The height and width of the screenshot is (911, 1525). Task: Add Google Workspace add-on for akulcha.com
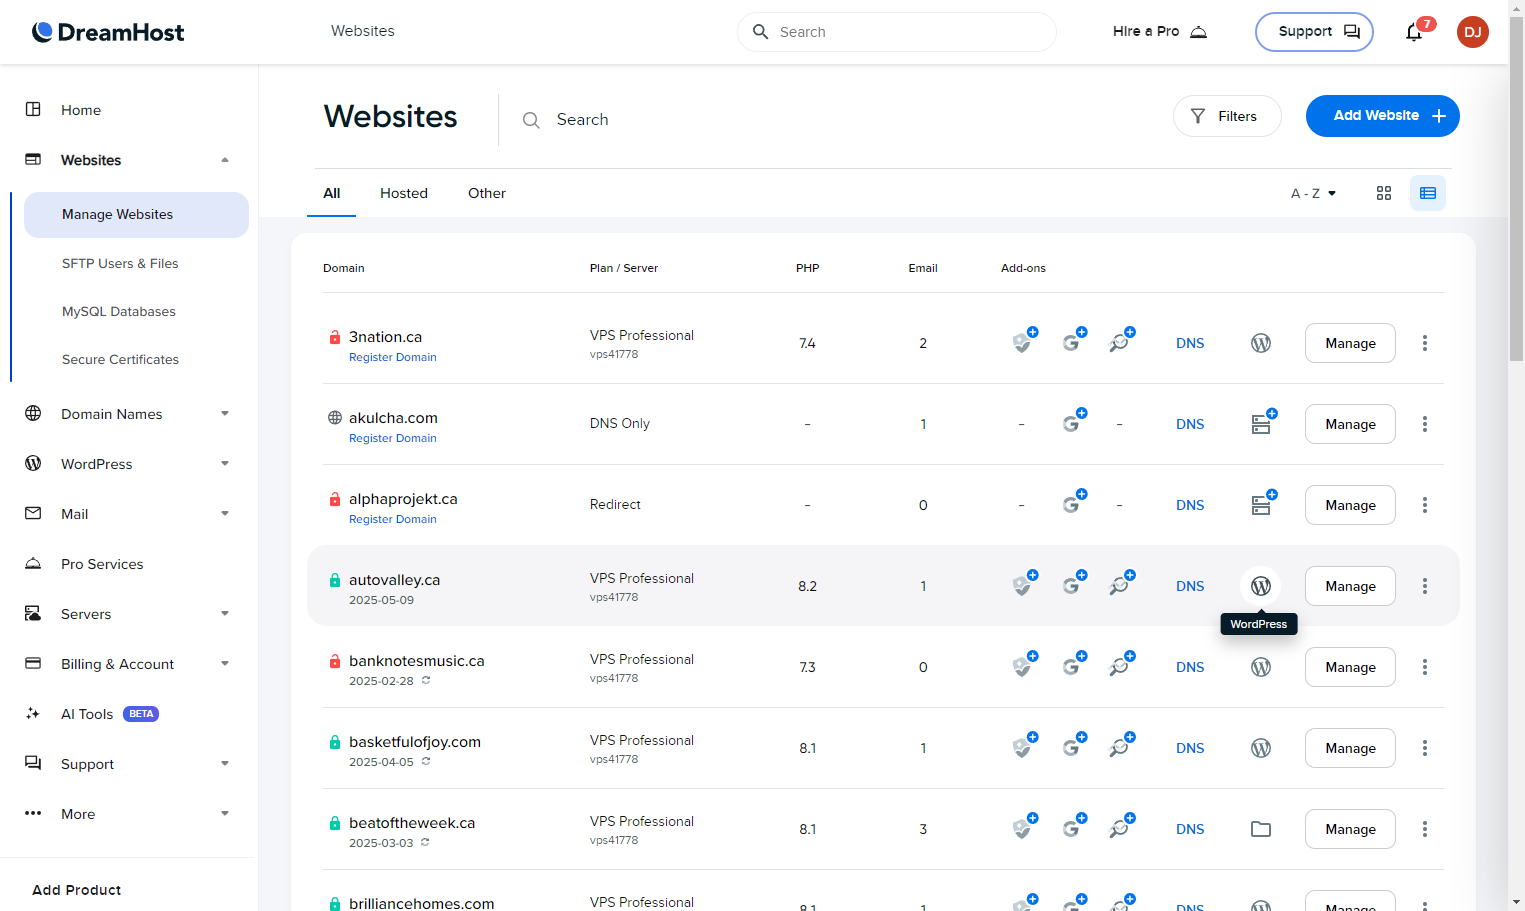pyautogui.click(x=1073, y=422)
